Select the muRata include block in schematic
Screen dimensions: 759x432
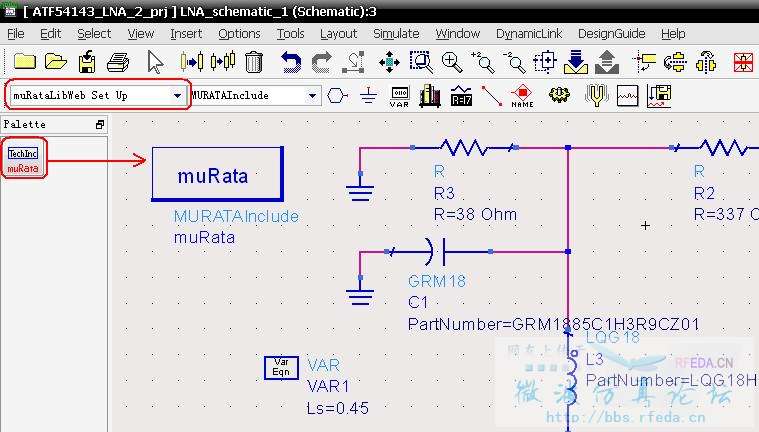coord(217,174)
